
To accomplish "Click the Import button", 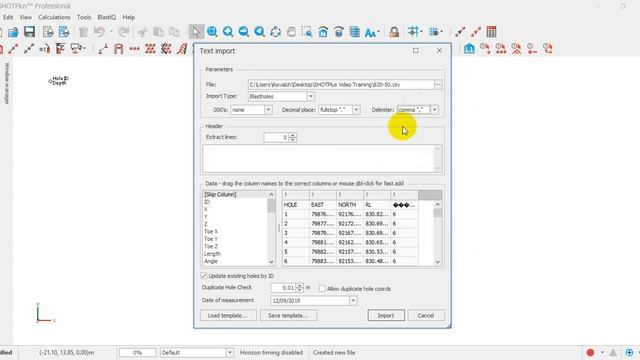I will click(386, 315).
